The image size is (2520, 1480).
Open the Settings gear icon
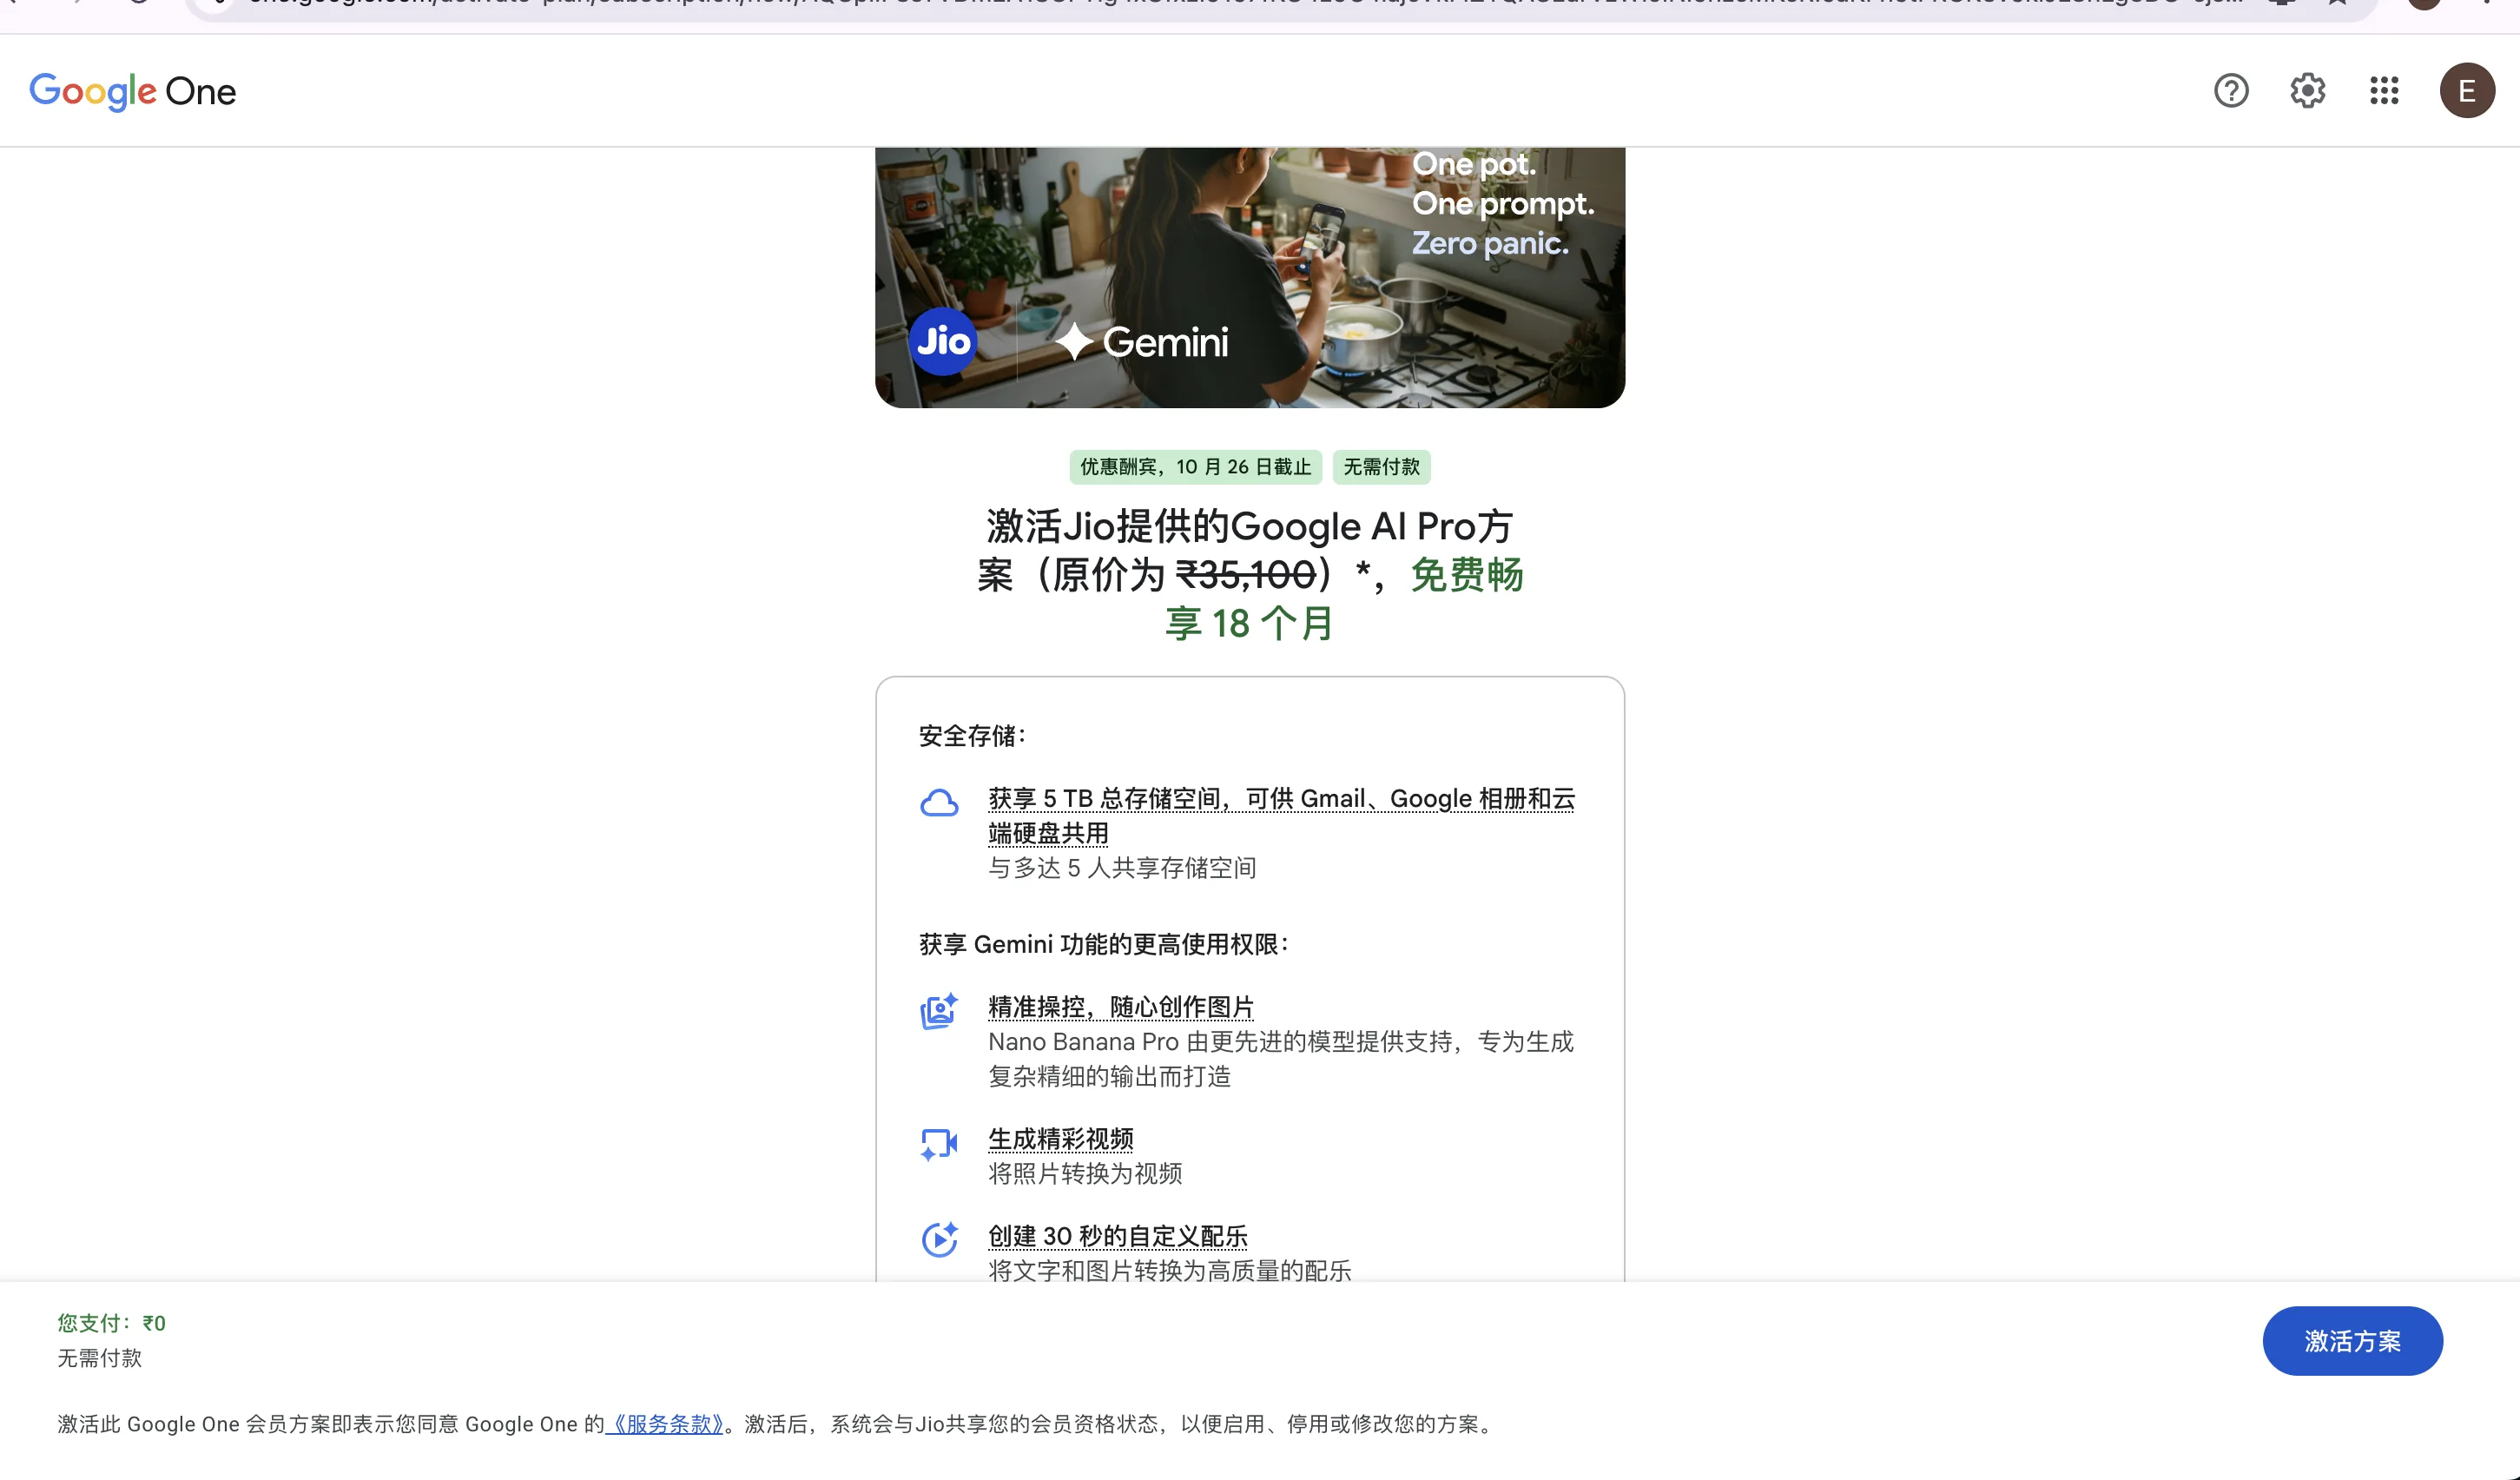2308,91
